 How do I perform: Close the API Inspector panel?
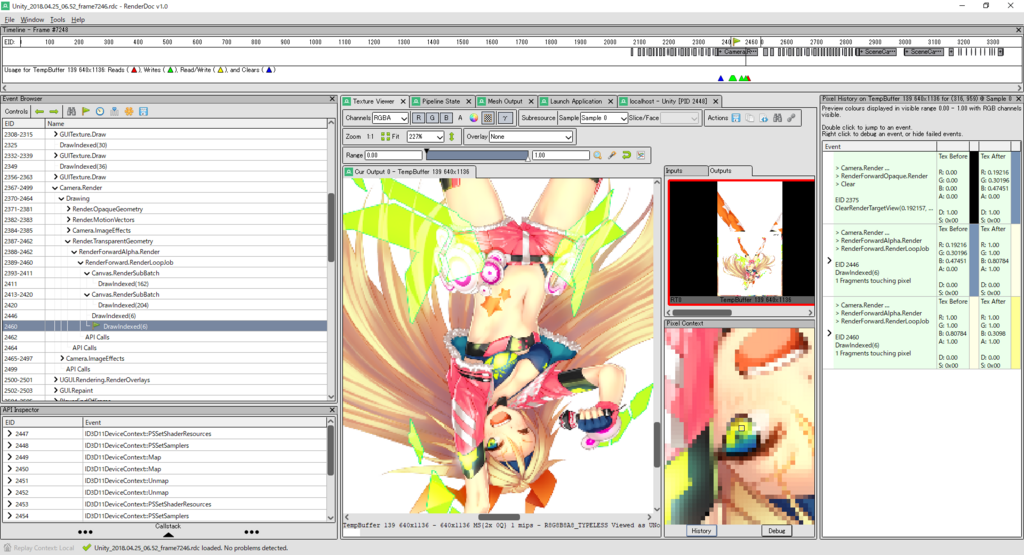332,410
